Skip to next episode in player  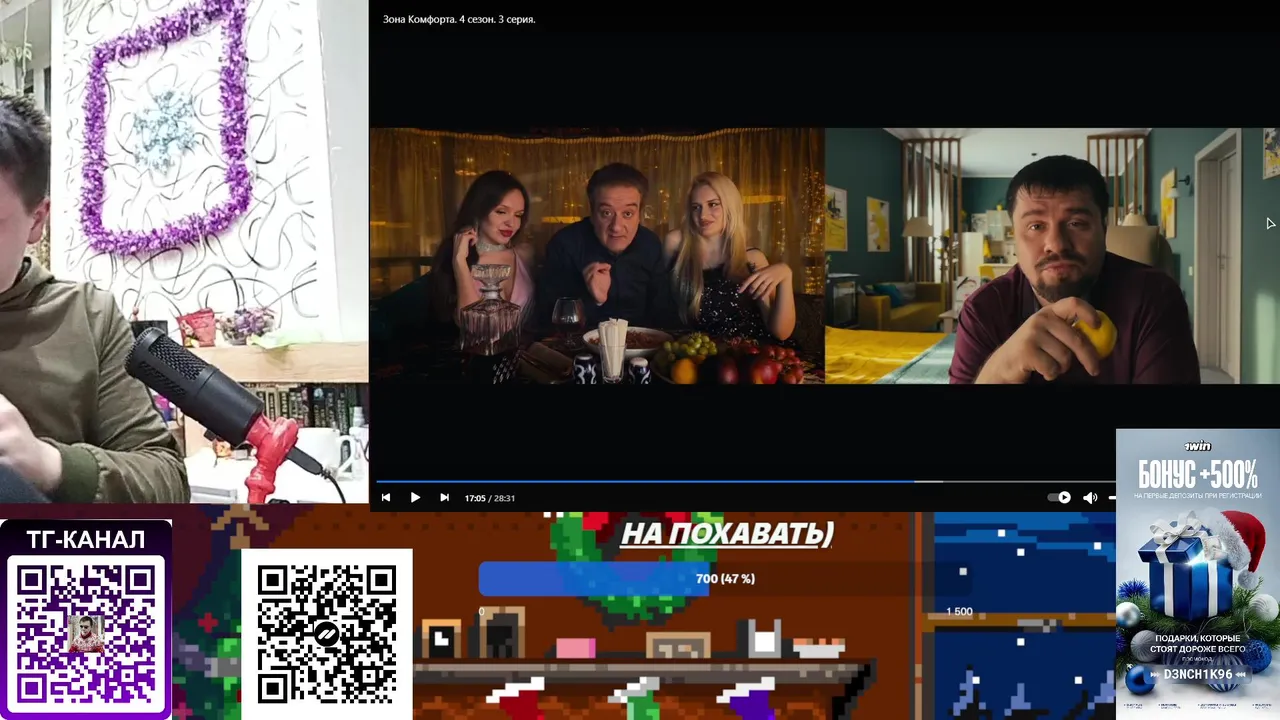point(444,498)
